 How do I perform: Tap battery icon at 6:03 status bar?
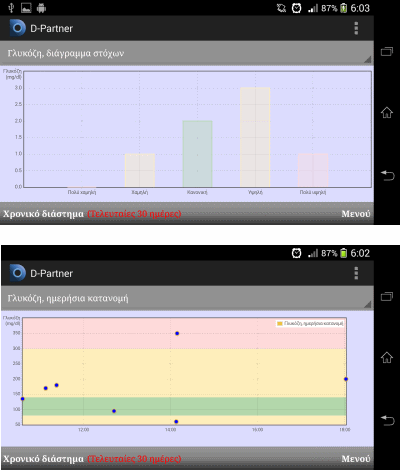(344, 8)
